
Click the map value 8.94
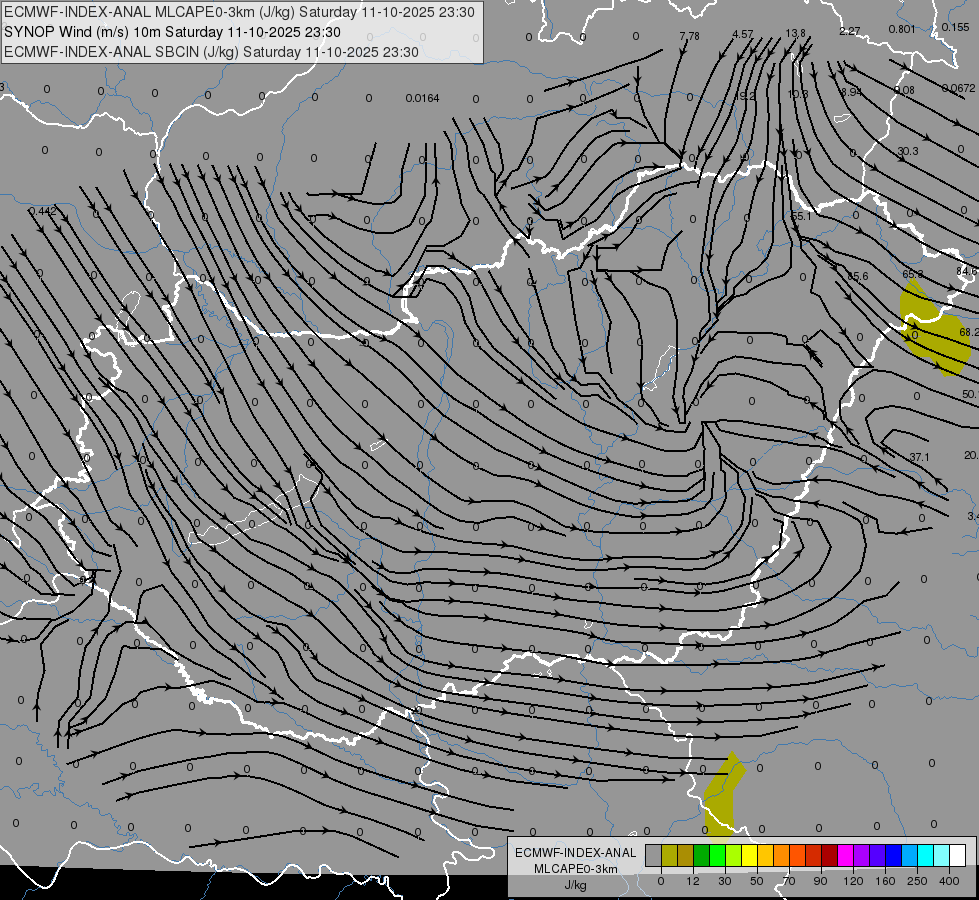coord(851,92)
